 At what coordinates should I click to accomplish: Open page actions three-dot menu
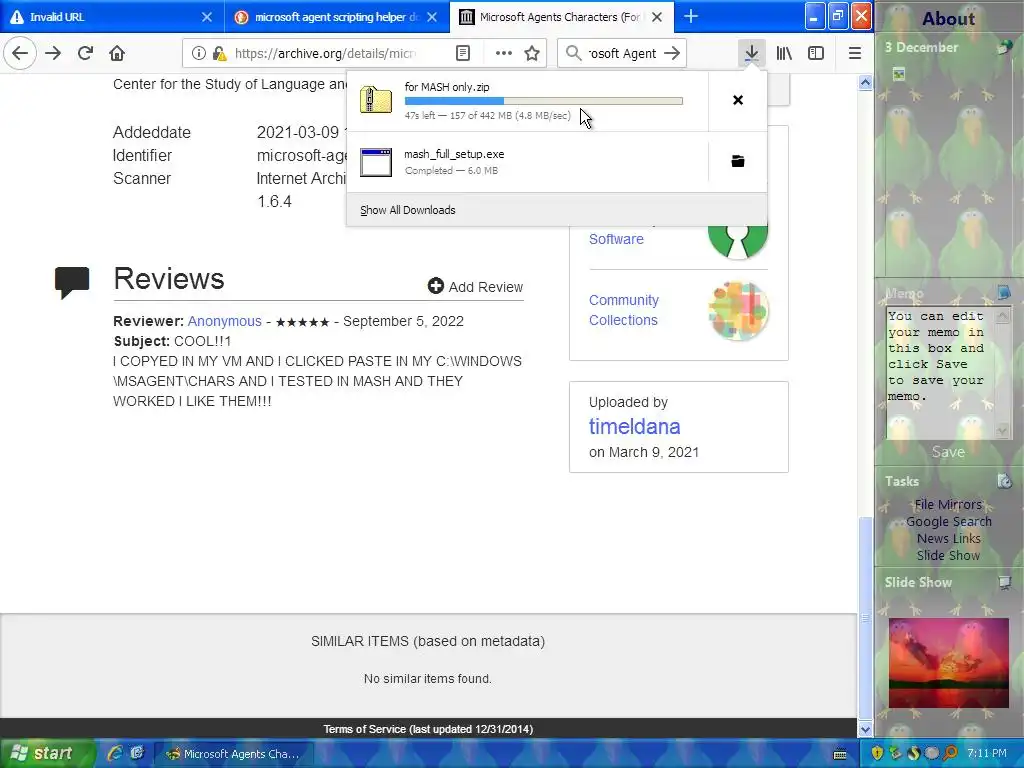[x=504, y=54]
